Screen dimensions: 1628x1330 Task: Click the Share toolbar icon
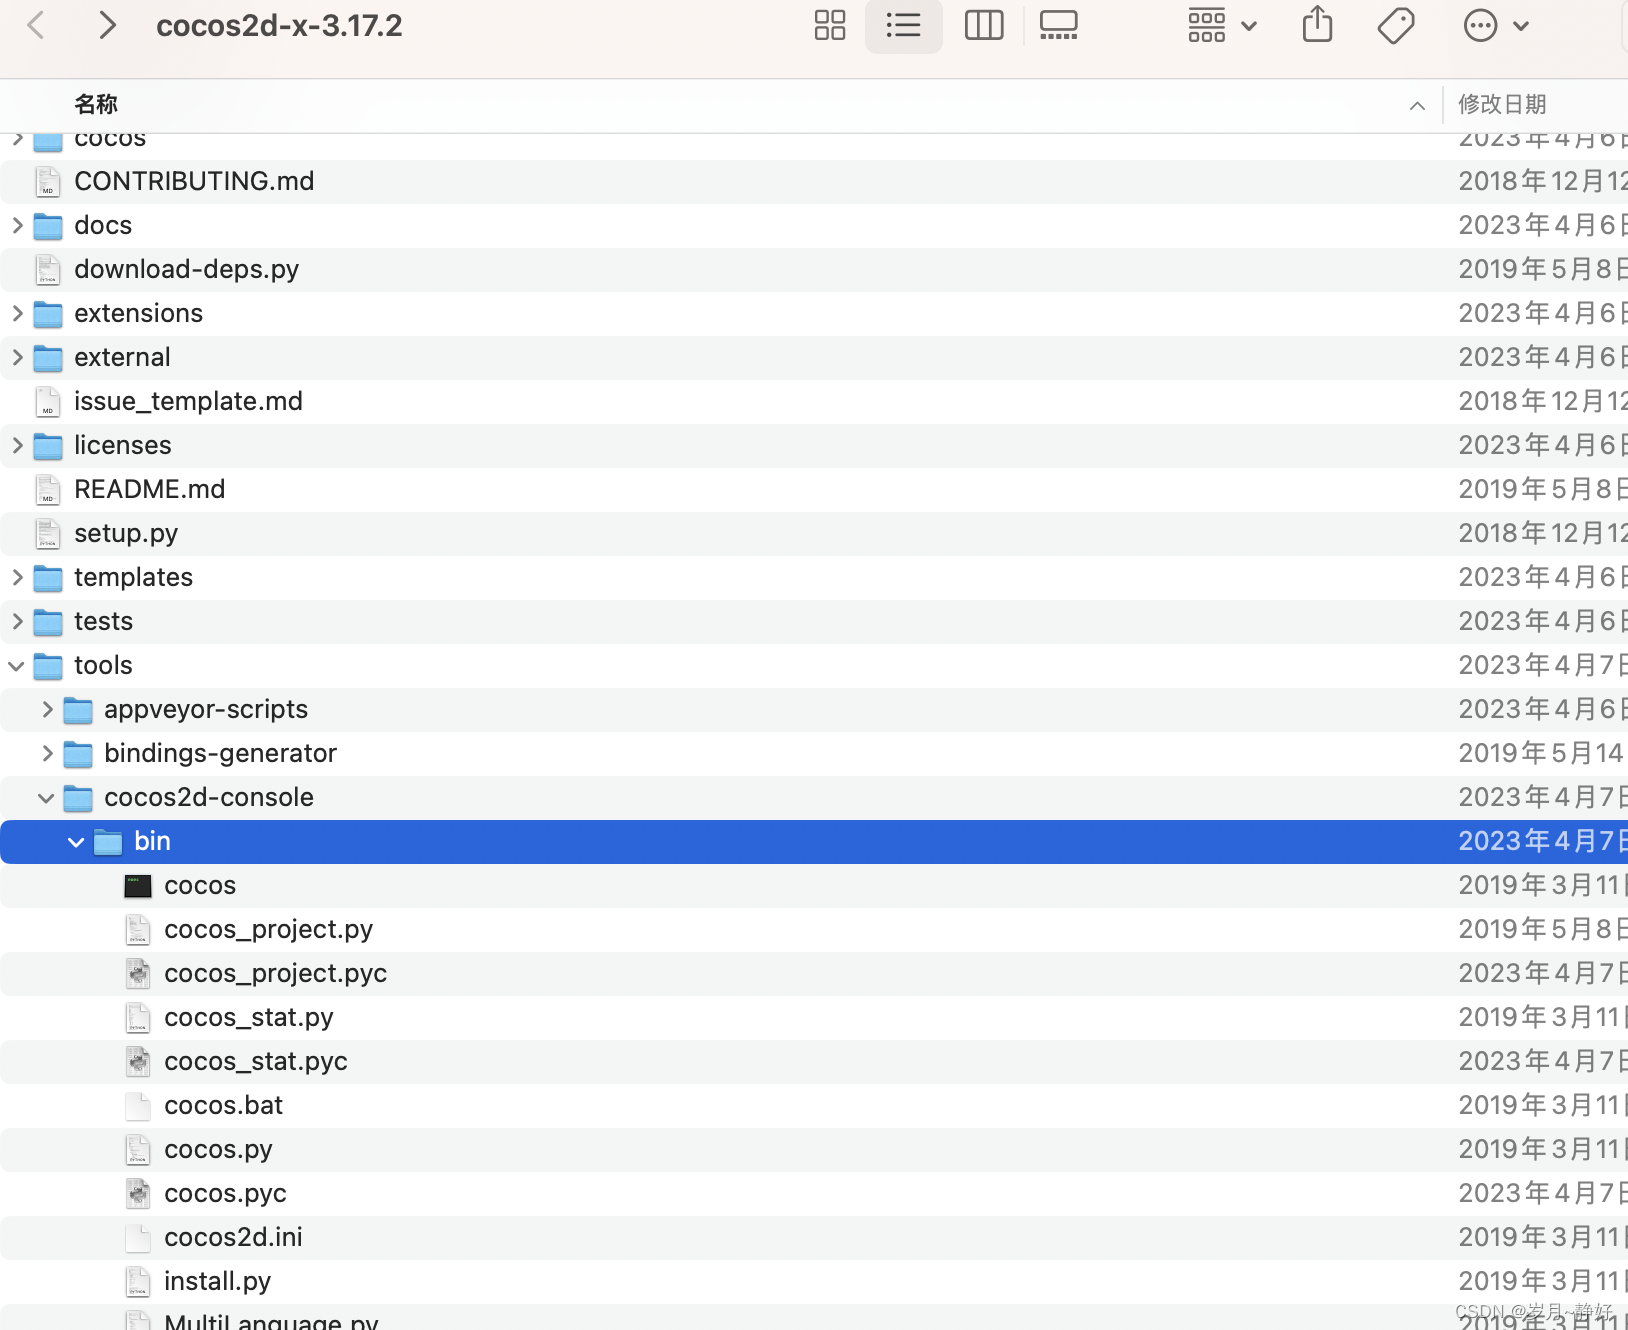click(x=1318, y=25)
